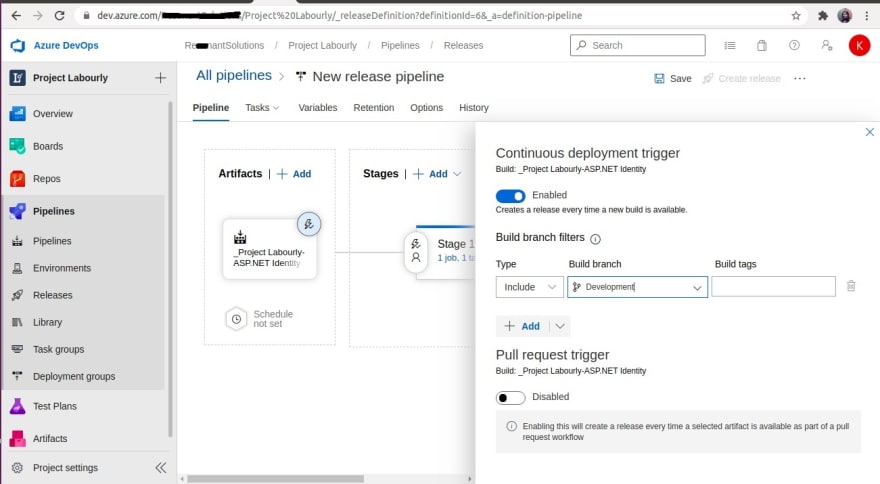Disable the continuous deployment trigger toggle
Image resolution: width=880 pixels, height=484 pixels.
(x=510, y=195)
